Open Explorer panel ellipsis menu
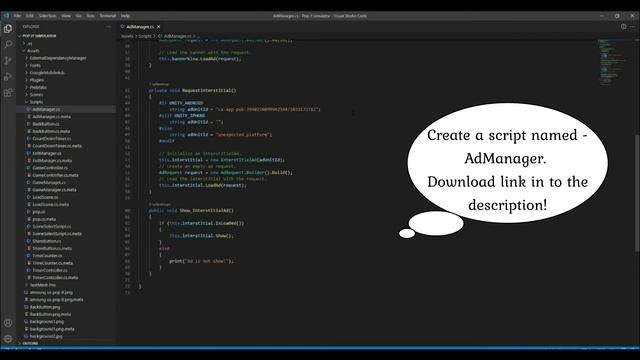Image resolution: width=640 pixels, height=360 pixels. (108, 27)
